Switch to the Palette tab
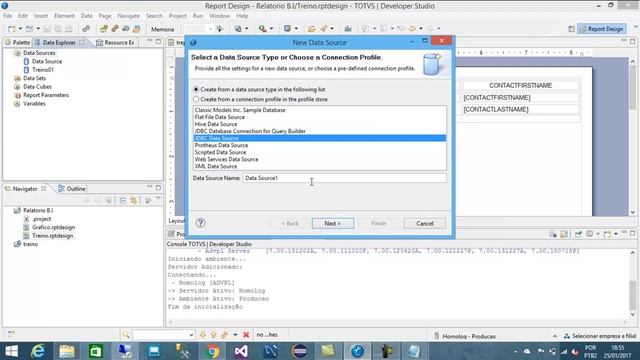 pos(18,42)
